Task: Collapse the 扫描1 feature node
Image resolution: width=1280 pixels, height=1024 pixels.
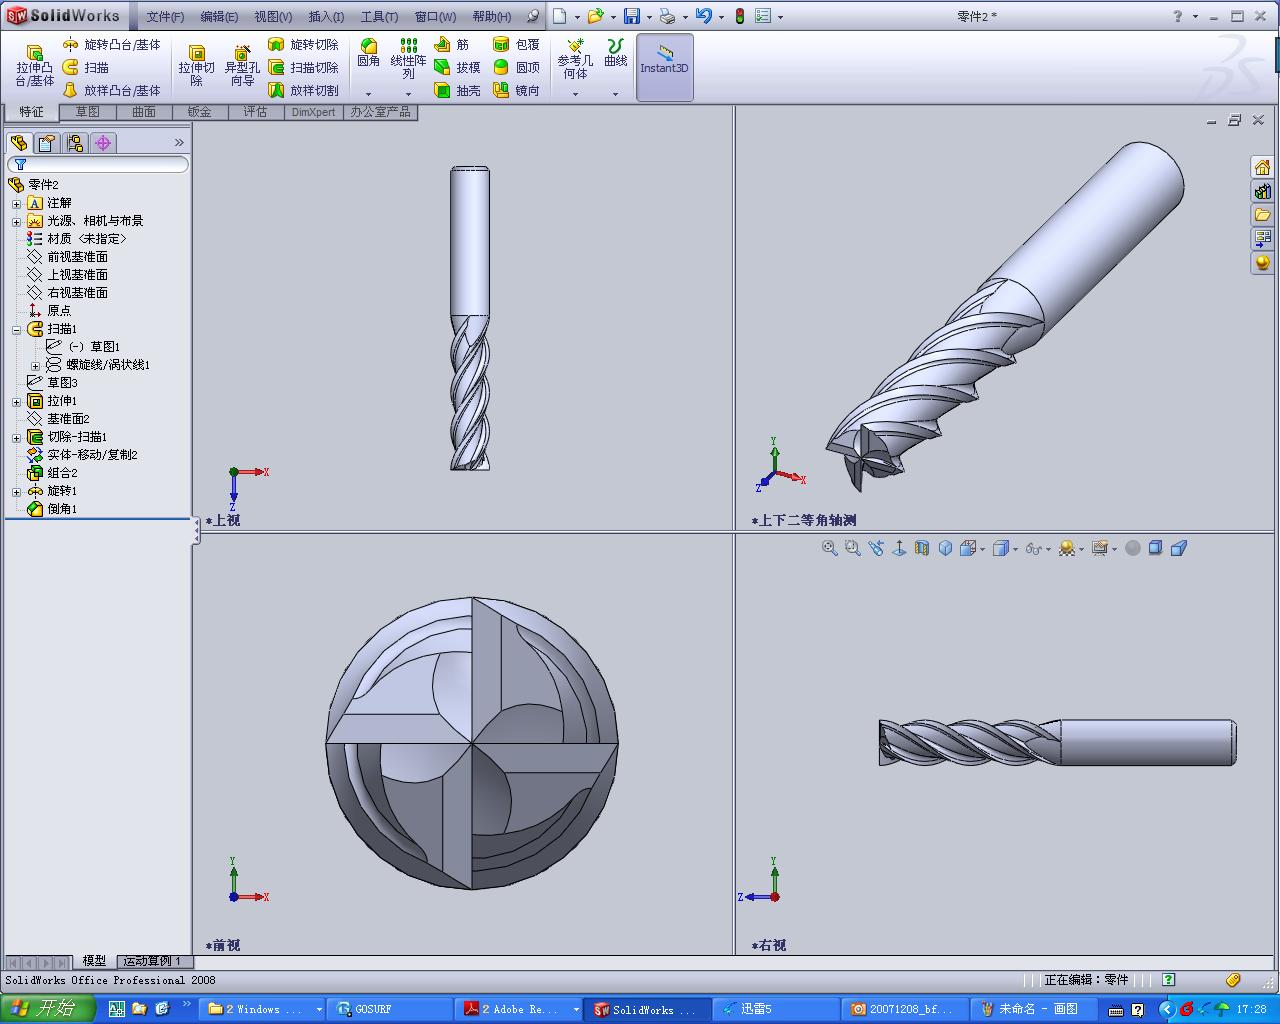Action: point(16,329)
